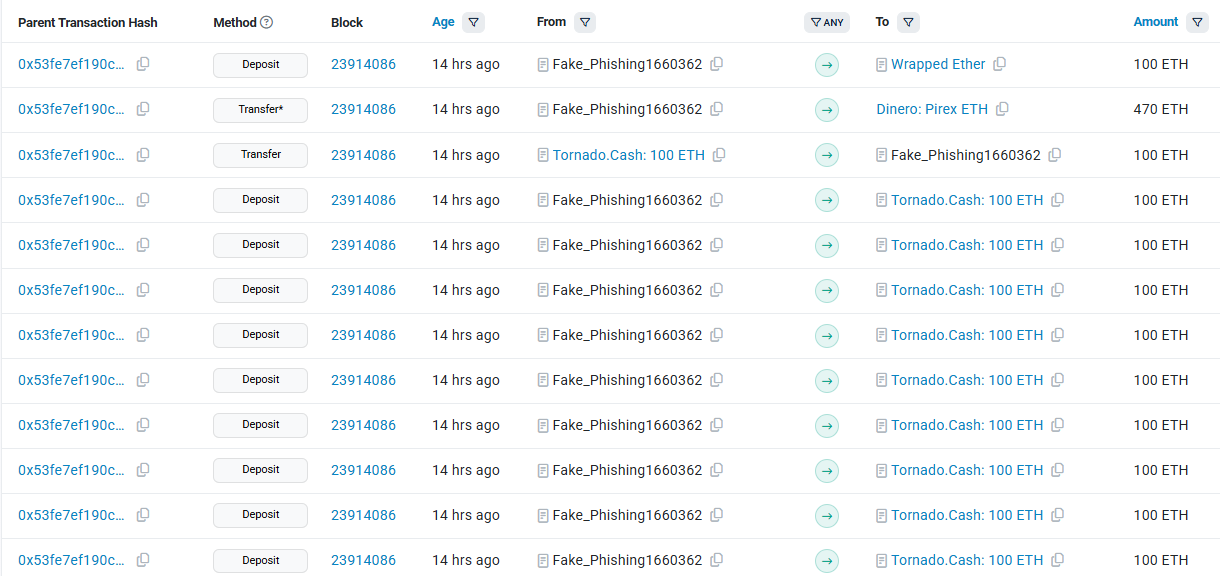This screenshot has width=1220, height=576.
Task: Switch Age column display format
Action: coord(443,22)
